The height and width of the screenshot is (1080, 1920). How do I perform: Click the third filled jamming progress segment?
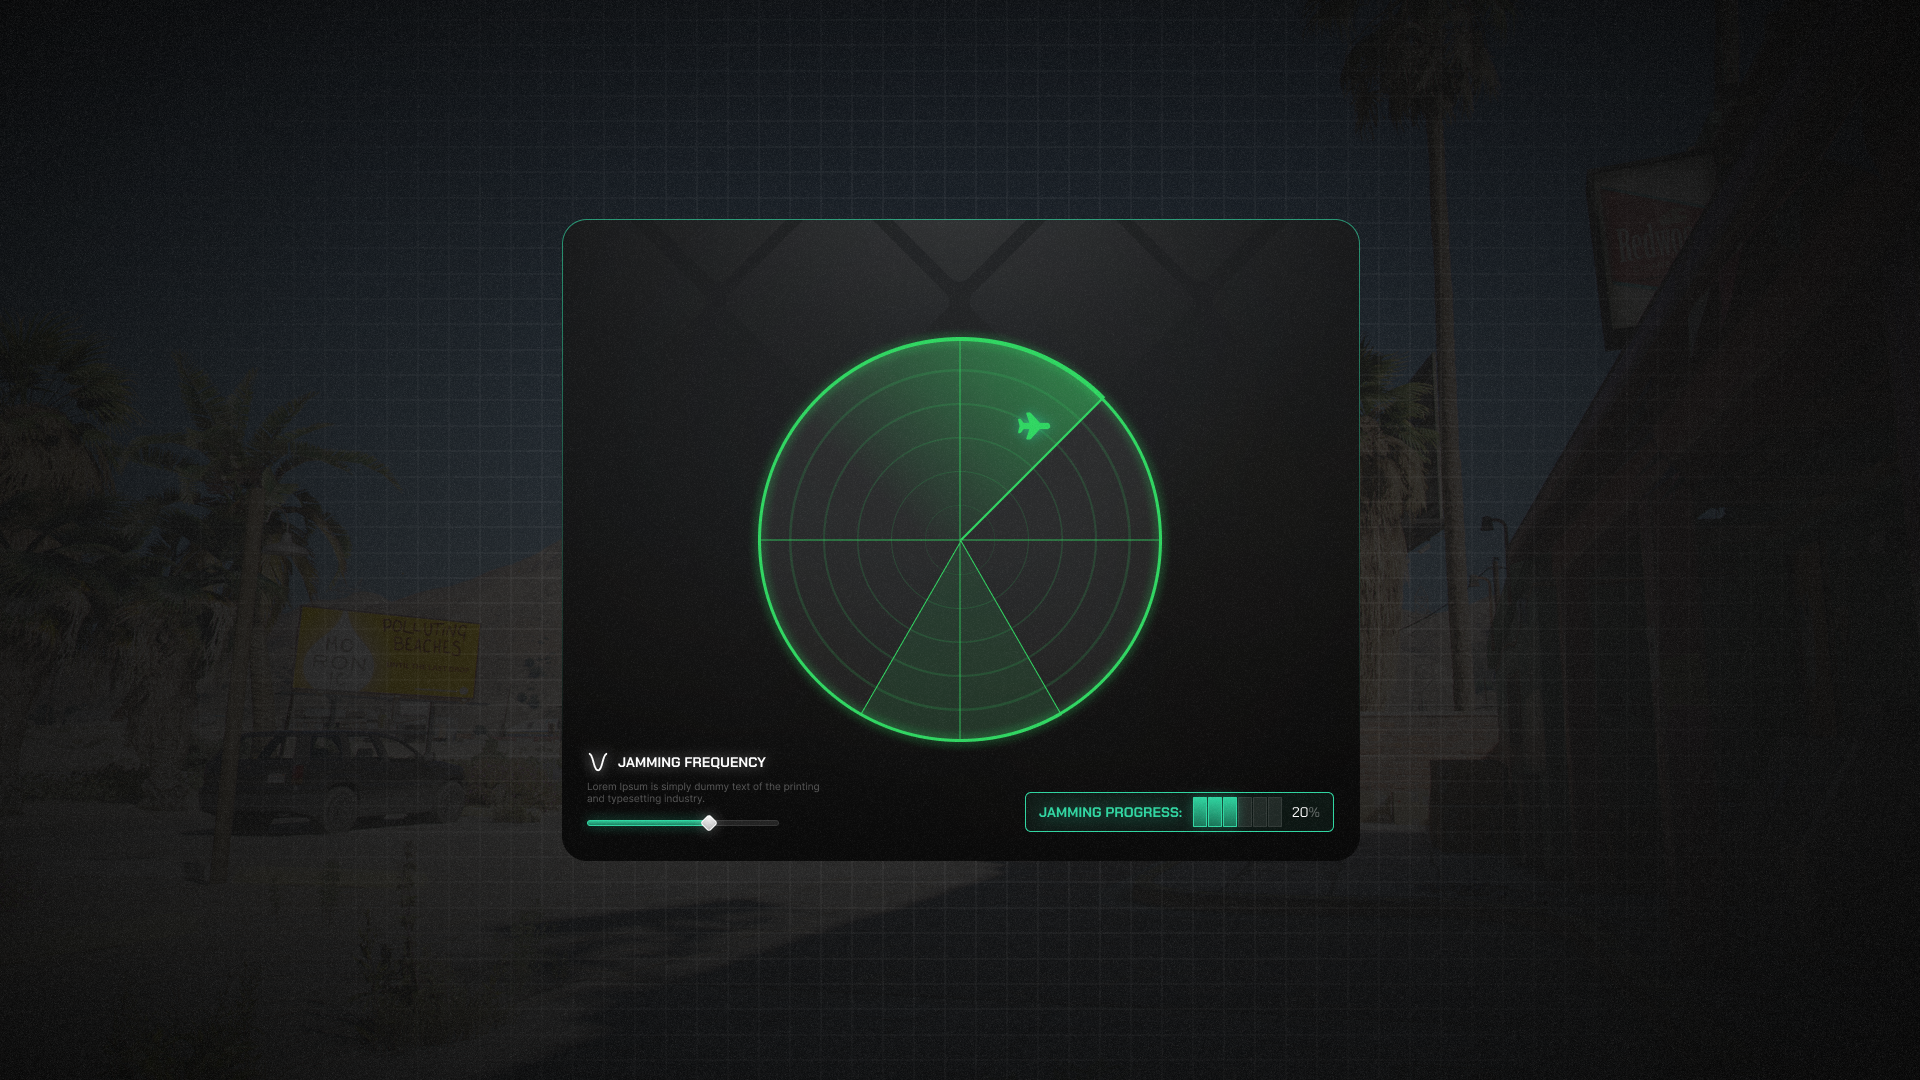[1230, 812]
